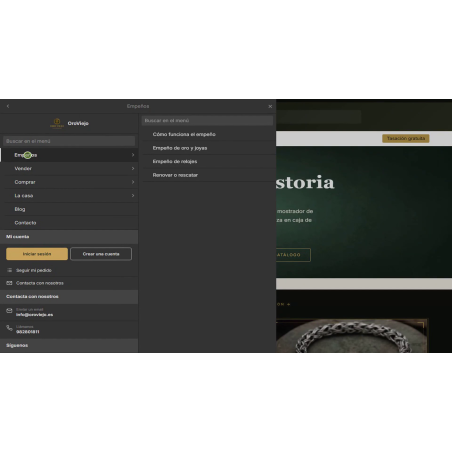The image size is (452, 452).
Task: Expand the Empeños chevron
Action: point(133,155)
